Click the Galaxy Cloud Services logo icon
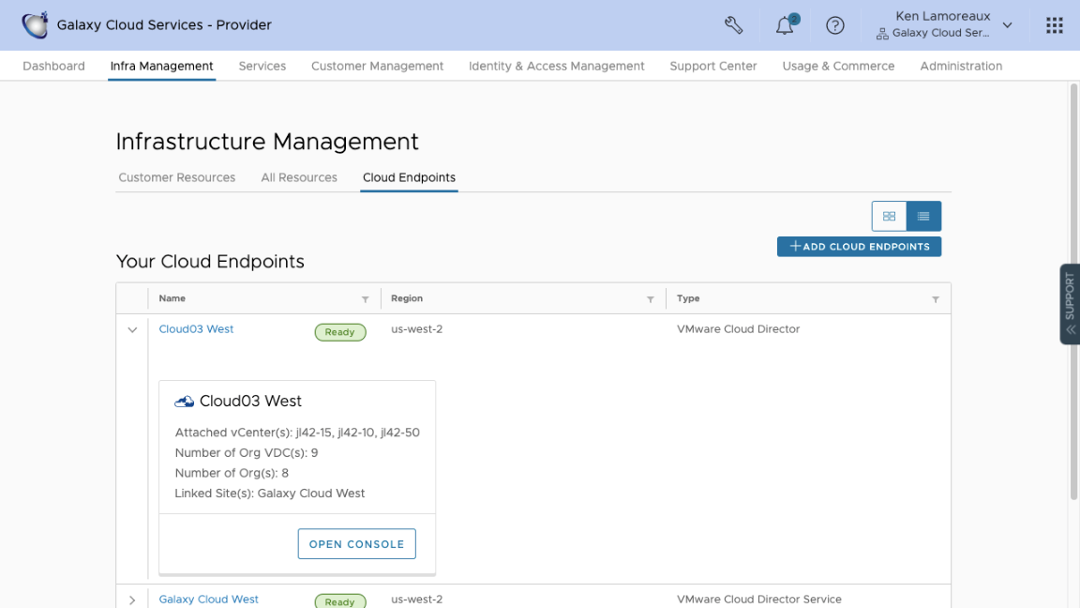1080x608 pixels. click(35, 25)
